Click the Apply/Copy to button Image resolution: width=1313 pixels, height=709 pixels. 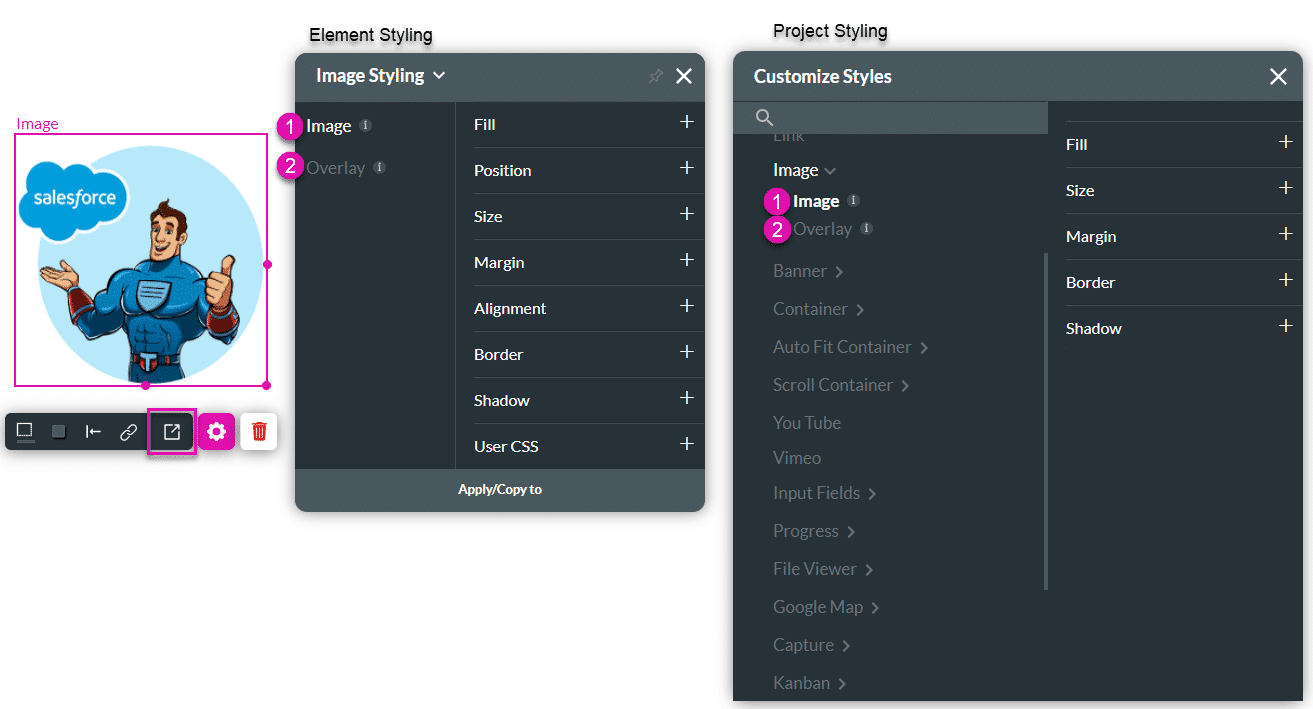point(499,489)
